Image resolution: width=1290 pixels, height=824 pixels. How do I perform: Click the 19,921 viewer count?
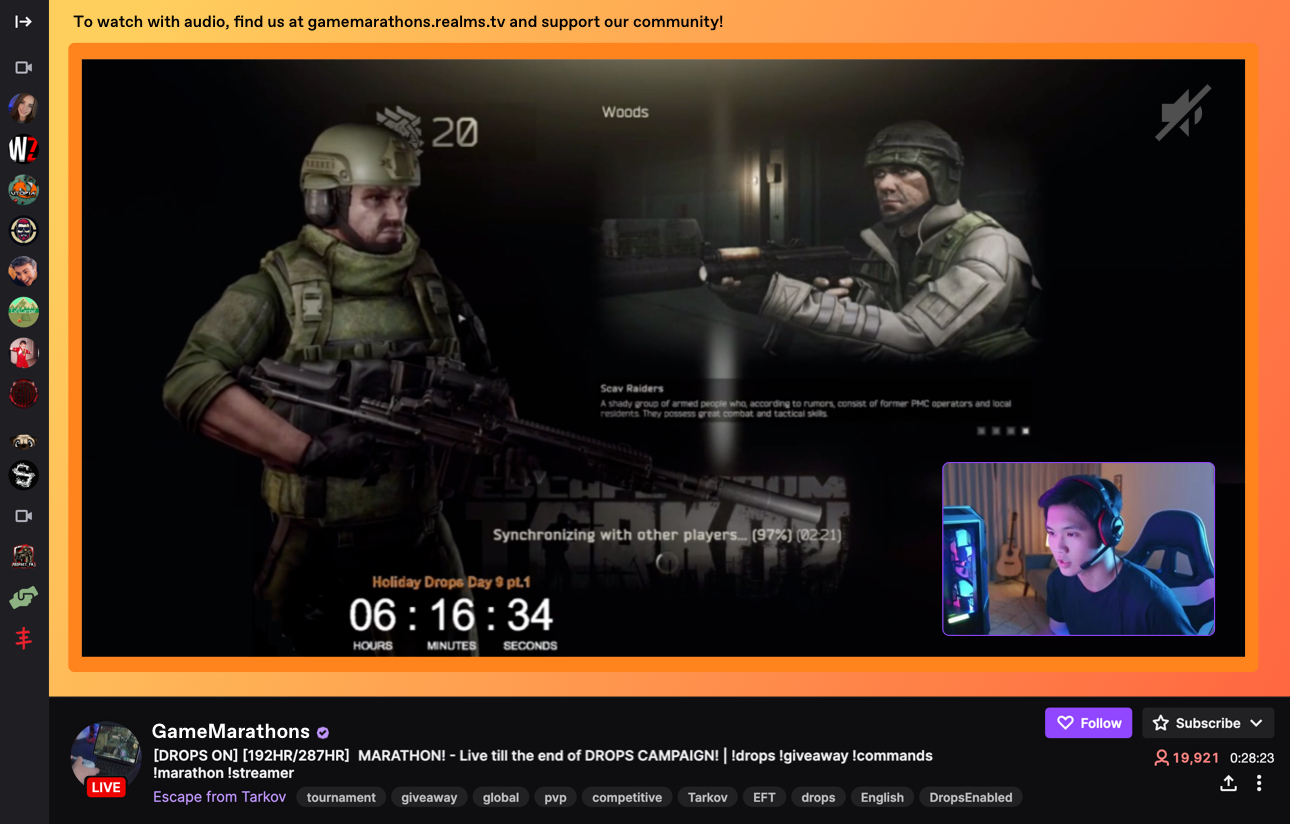[x=1187, y=758]
